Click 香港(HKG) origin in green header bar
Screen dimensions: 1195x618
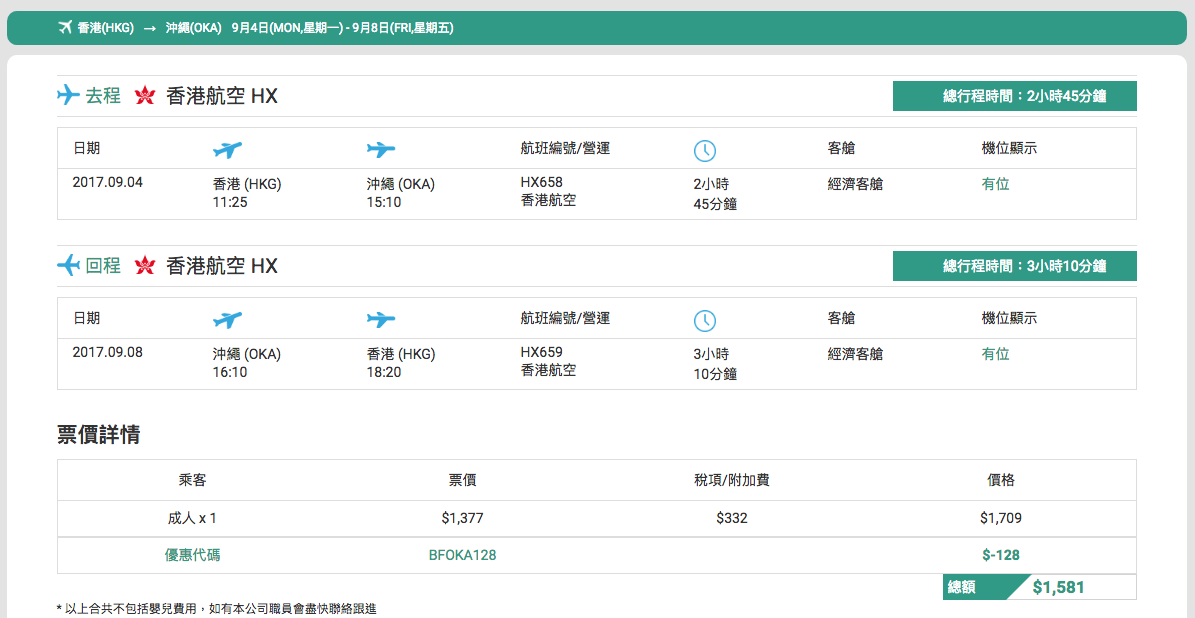coord(106,28)
